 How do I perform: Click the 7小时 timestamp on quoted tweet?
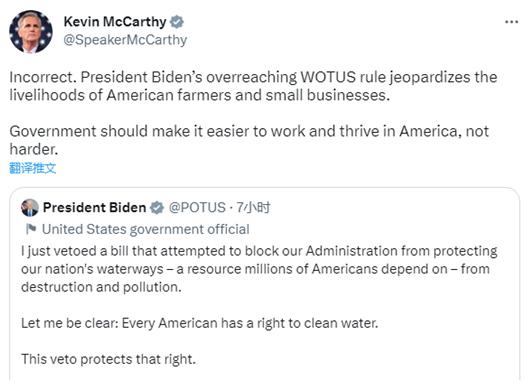pyautogui.click(x=253, y=208)
